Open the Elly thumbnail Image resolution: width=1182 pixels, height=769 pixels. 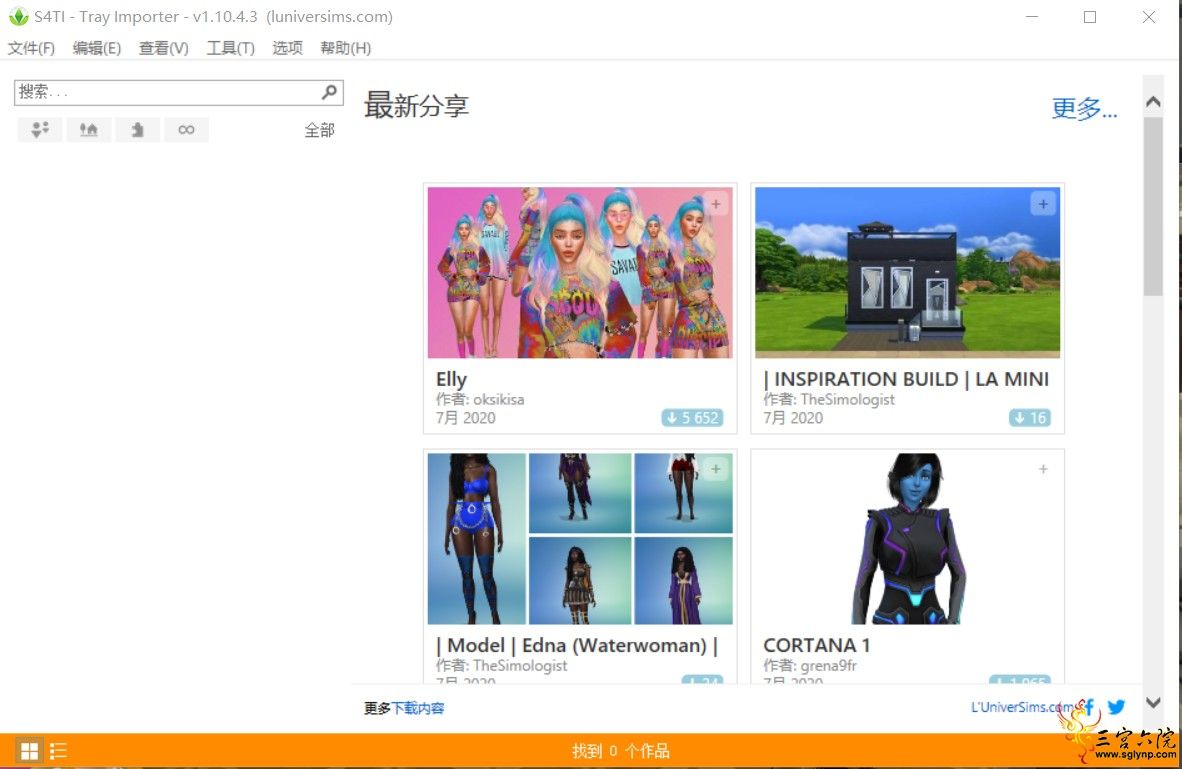click(x=580, y=272)
